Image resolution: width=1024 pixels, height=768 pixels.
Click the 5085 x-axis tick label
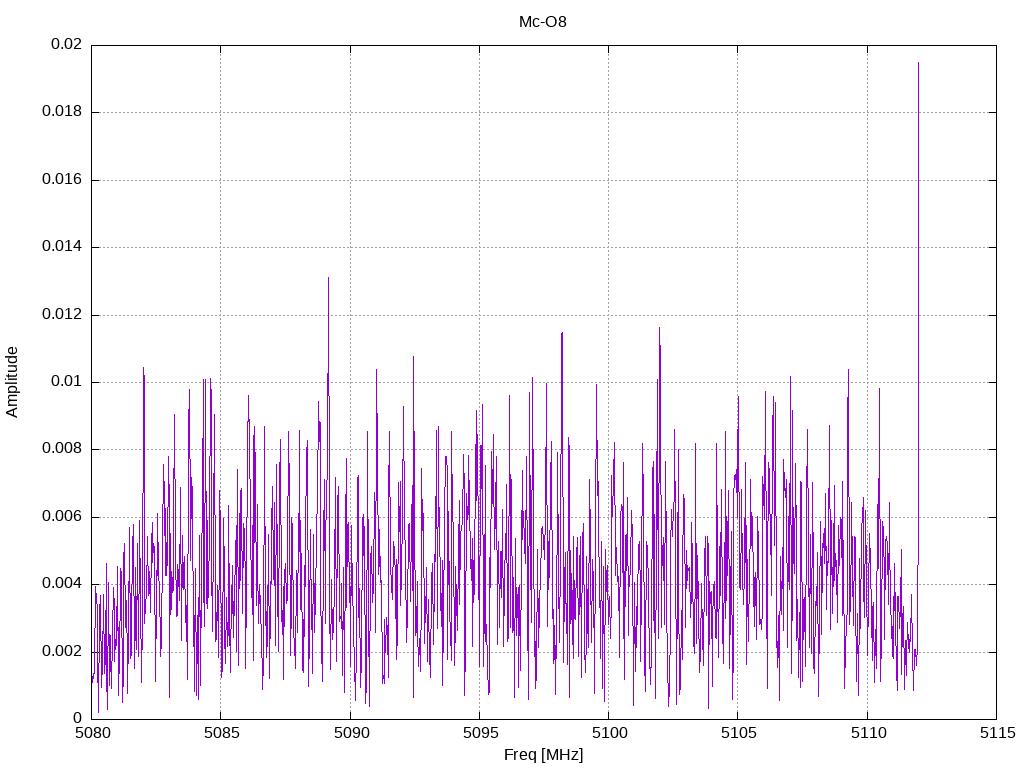(x=221, y=733)
